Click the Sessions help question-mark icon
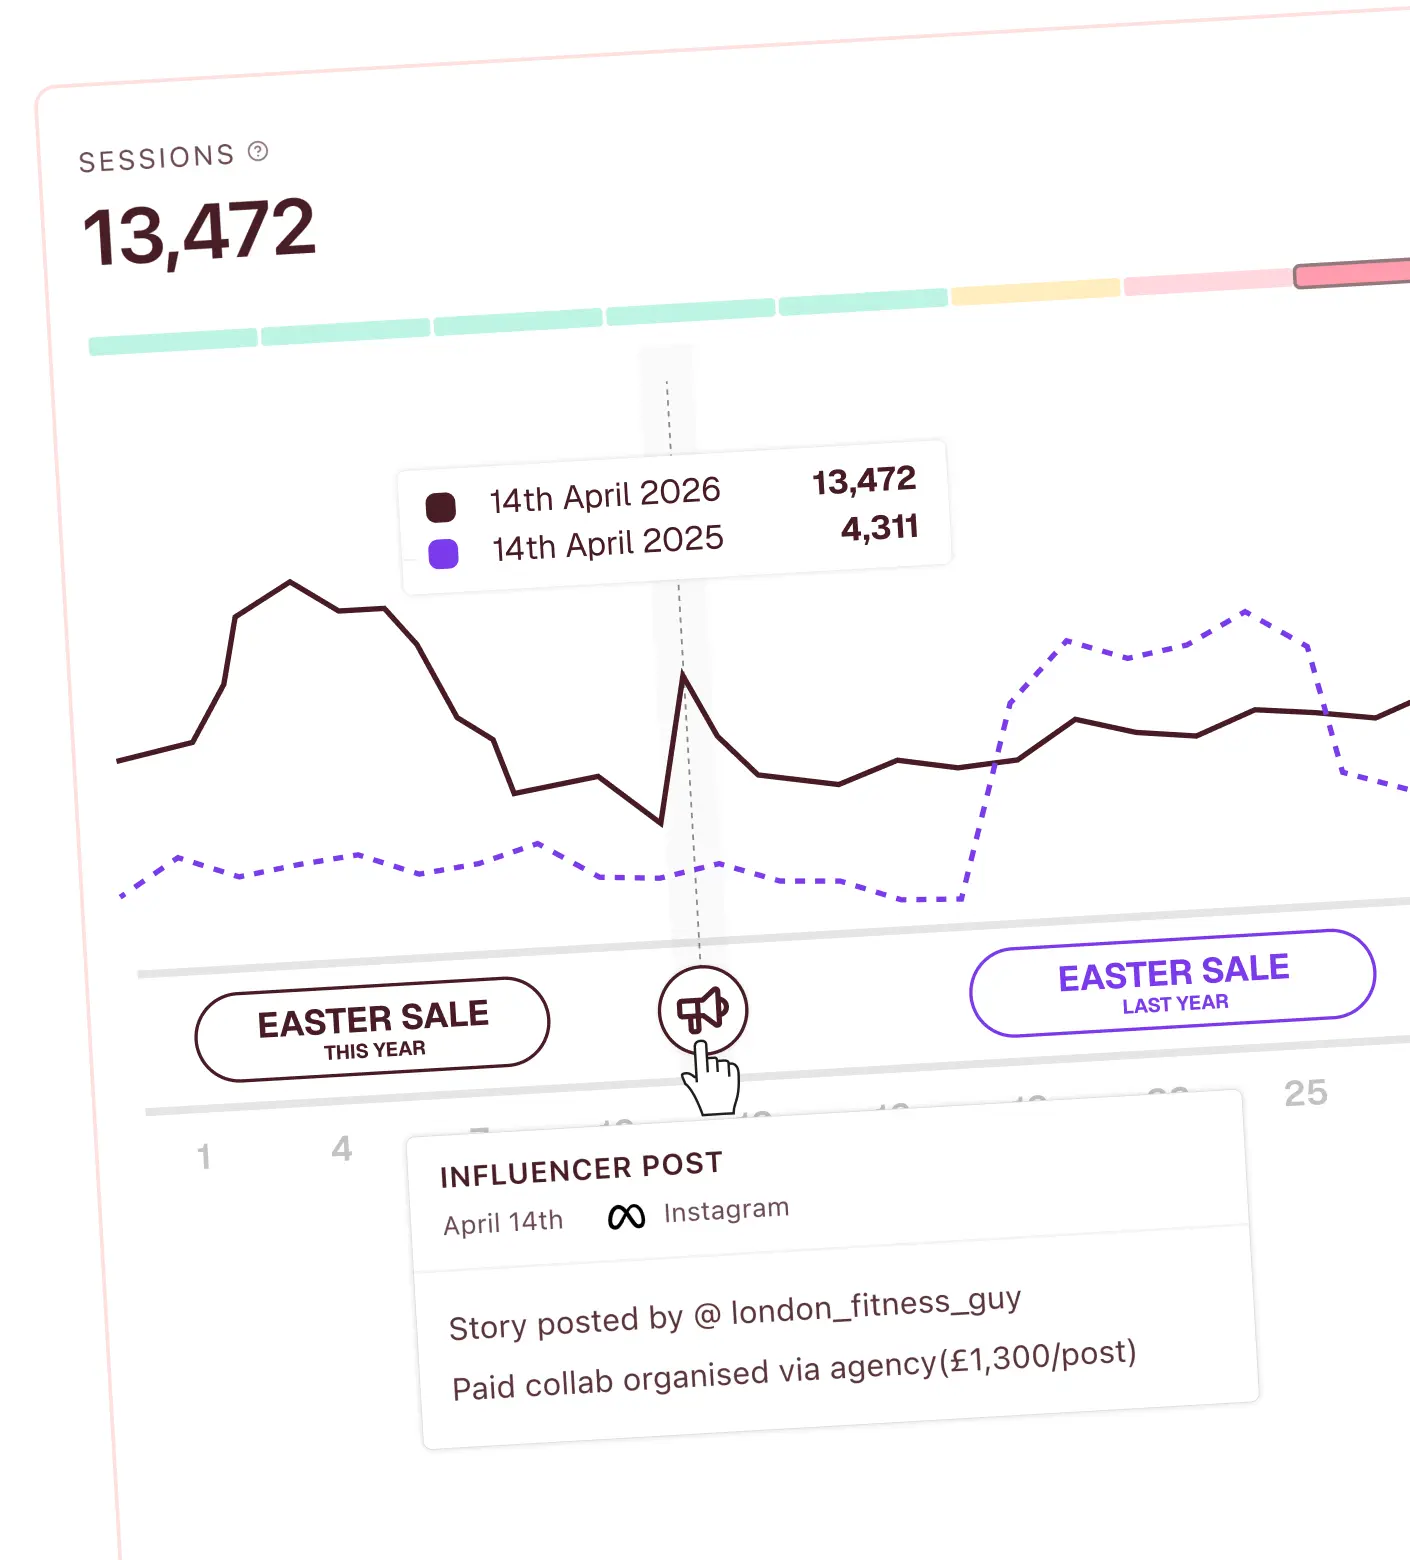 click(x=258, y=151)
